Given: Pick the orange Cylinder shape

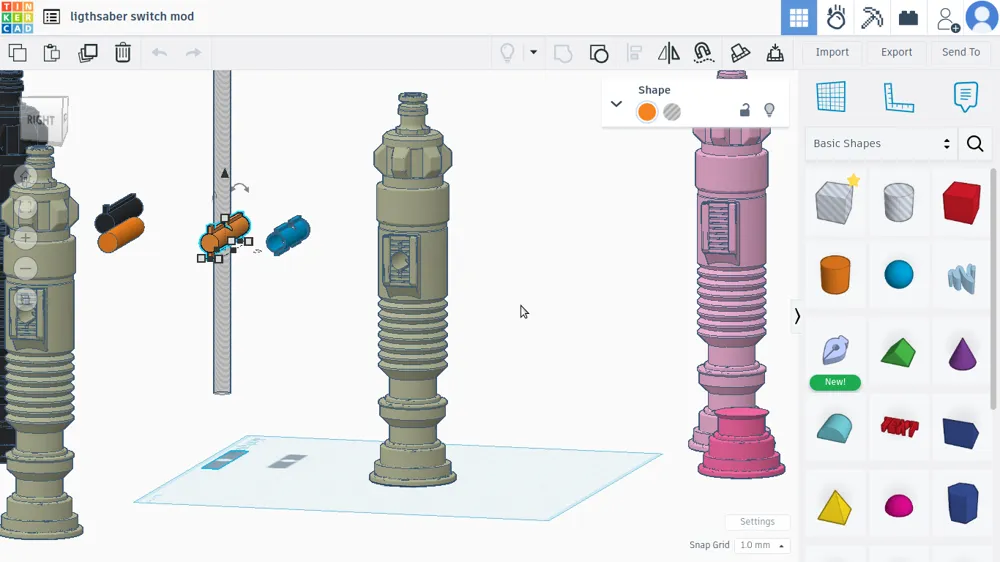Looking at the screenshot, I should click(835, 274).
